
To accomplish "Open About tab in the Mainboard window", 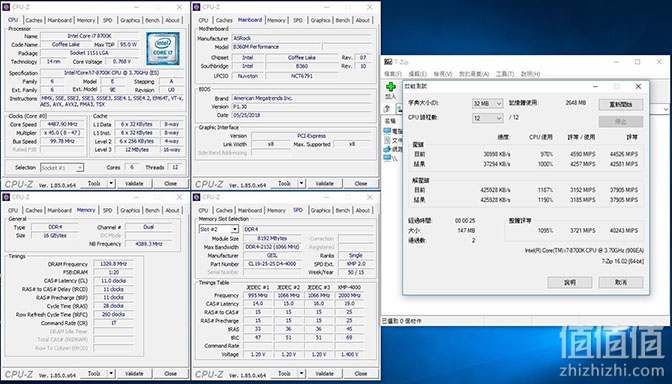I will click(x=363, y=20).
